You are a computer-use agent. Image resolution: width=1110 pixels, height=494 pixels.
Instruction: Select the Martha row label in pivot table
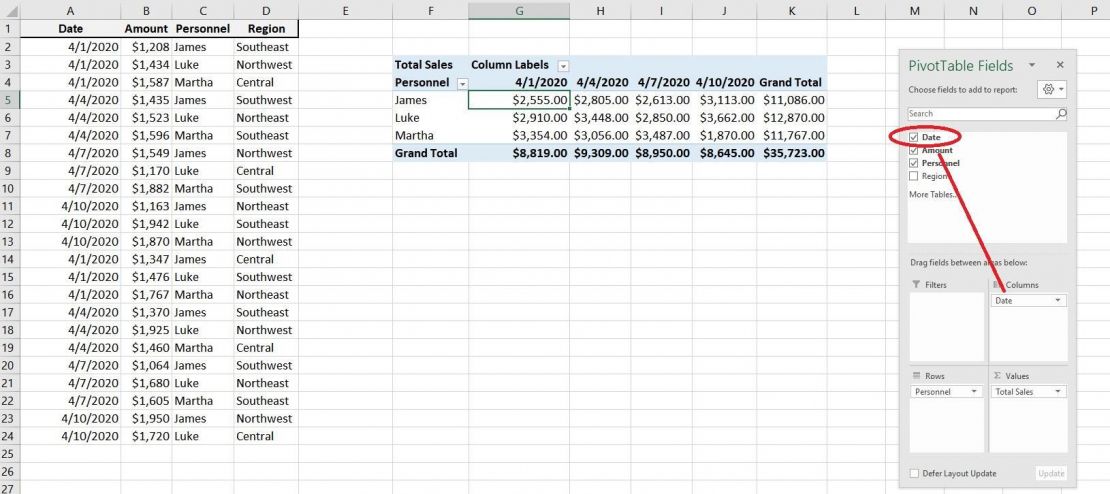430,135
